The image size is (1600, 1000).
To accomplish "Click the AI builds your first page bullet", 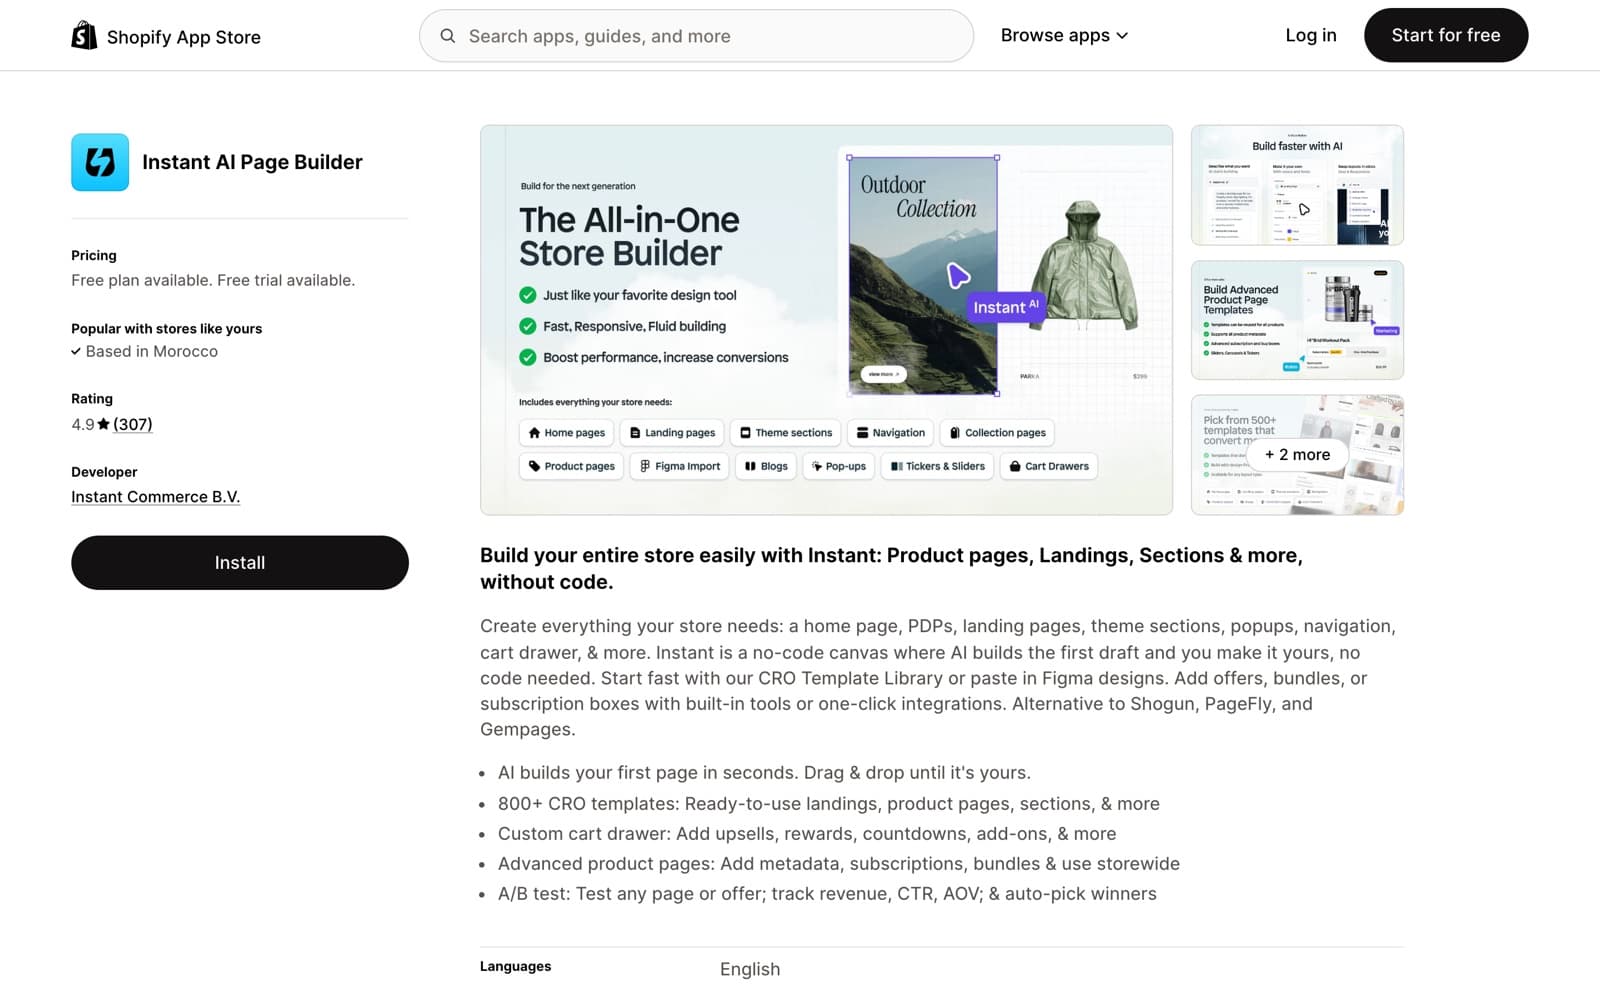I will point(764,773).
